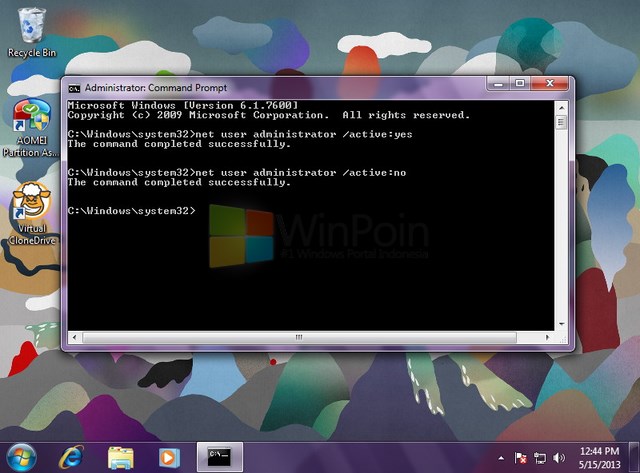Click the 'Microsoft Windows [Version 6.1.7600]' line
This screenshot has height=473, width=640.
click(183, 105)
